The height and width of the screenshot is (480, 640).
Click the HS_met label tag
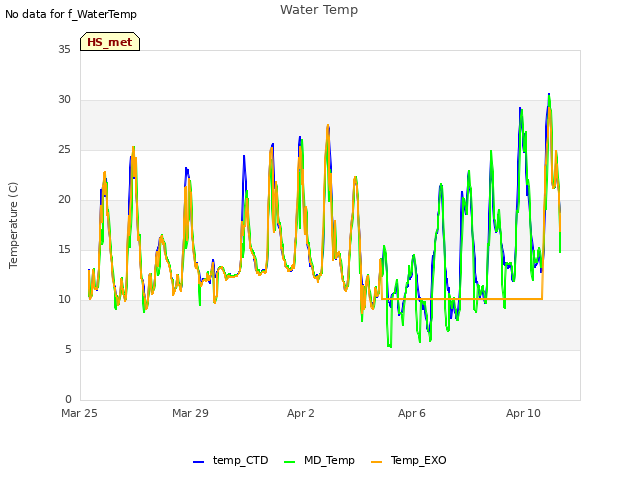click(110, 42)
